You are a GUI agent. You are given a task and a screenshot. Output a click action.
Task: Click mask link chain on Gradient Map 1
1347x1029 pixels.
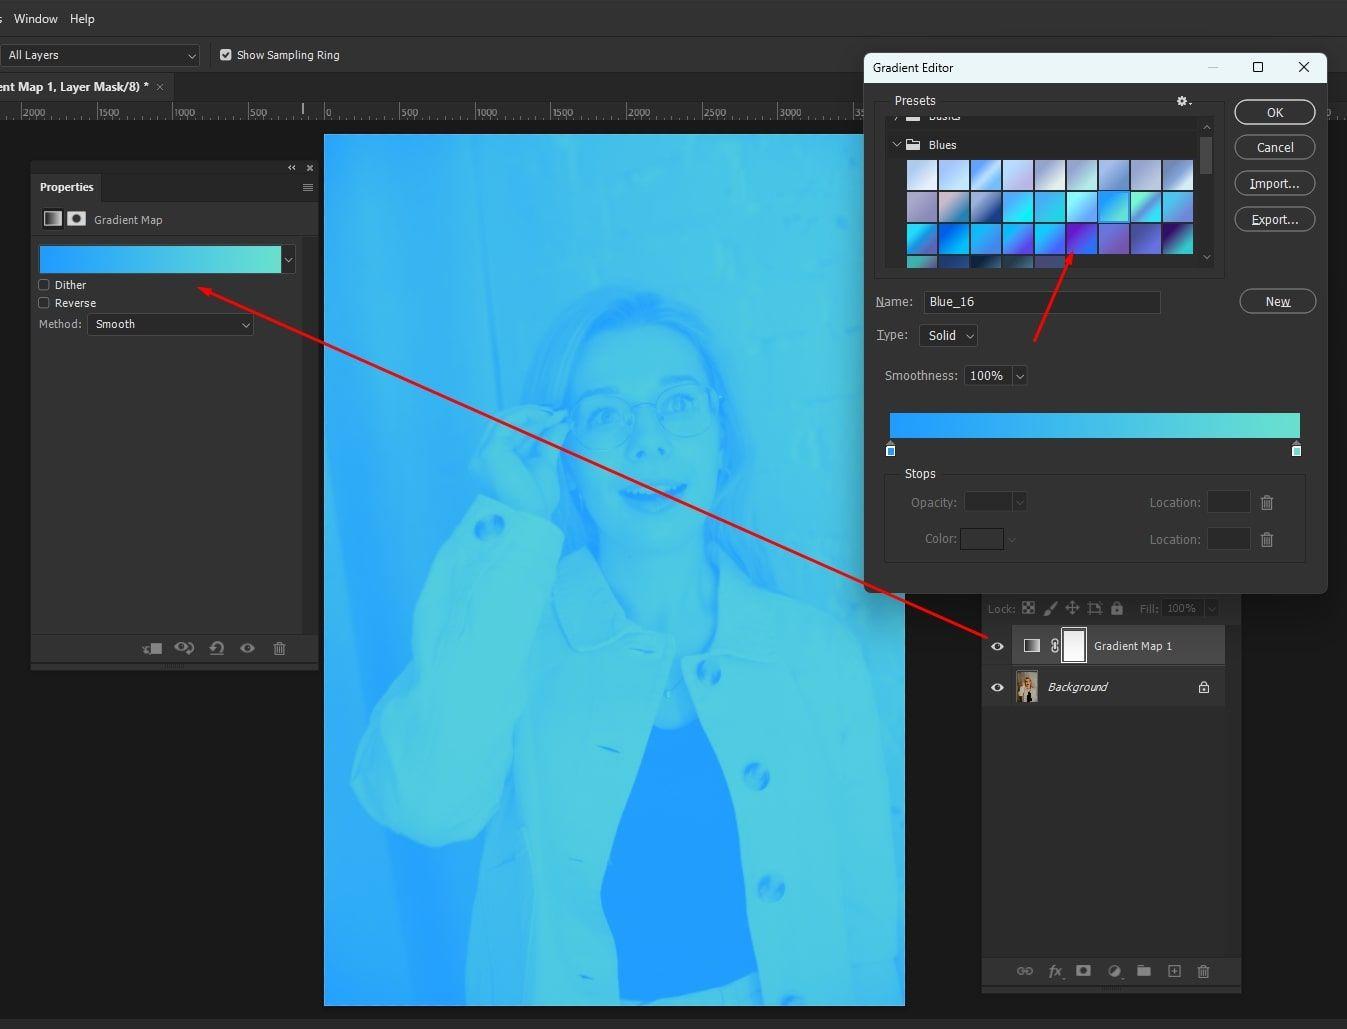[x=1054, y=646]
